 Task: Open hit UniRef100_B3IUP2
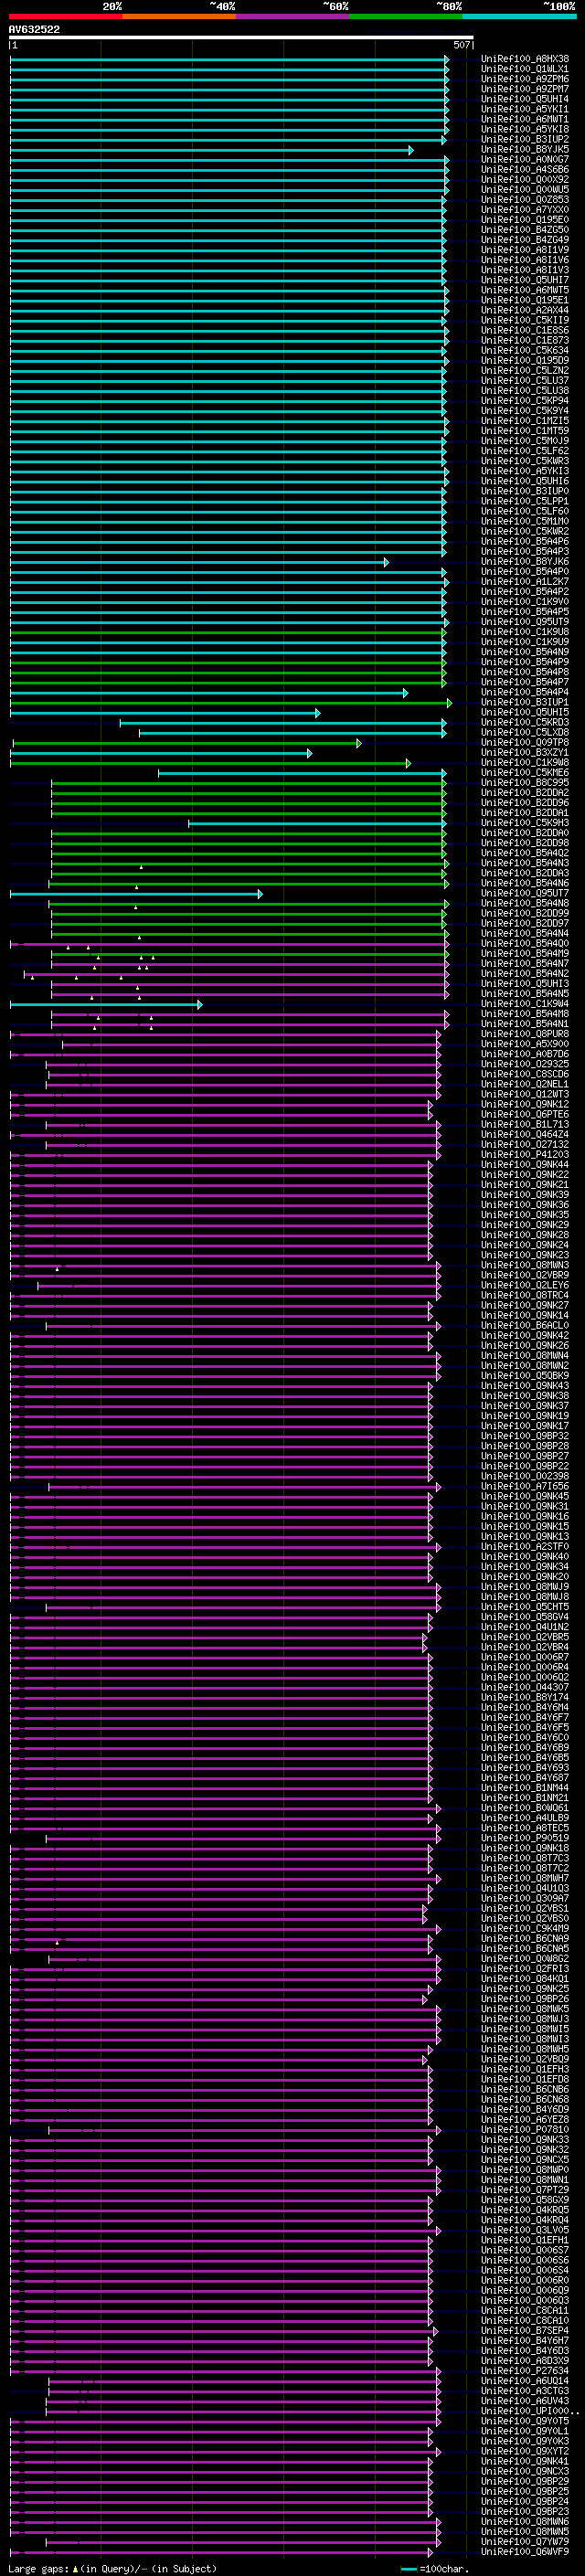525,140
